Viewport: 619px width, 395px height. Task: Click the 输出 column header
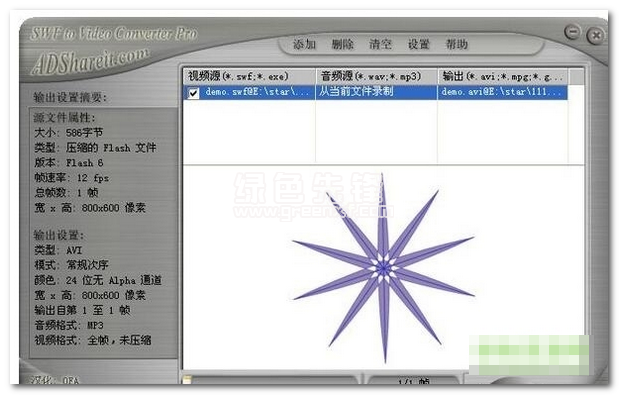[x=503, y=76]
